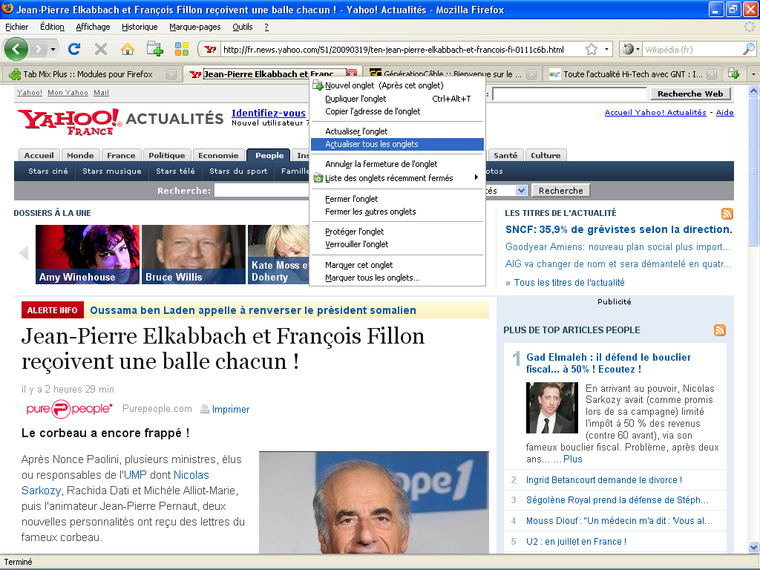This screenshot has width=760, height=570.
Task: Choose Actualiser tous les onglets
Action: 397,144
